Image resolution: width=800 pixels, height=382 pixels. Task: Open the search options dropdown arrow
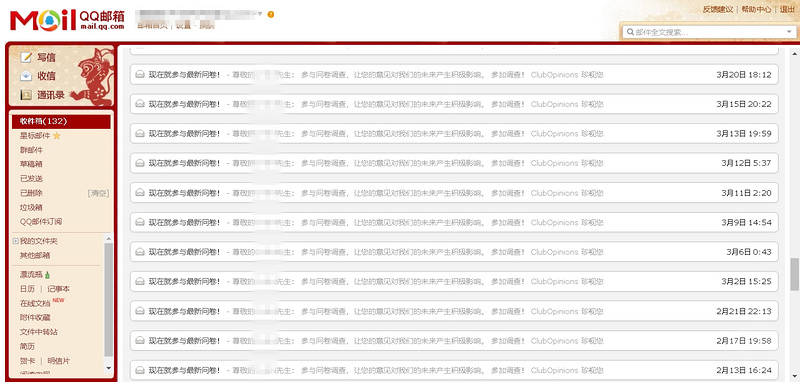789,32
